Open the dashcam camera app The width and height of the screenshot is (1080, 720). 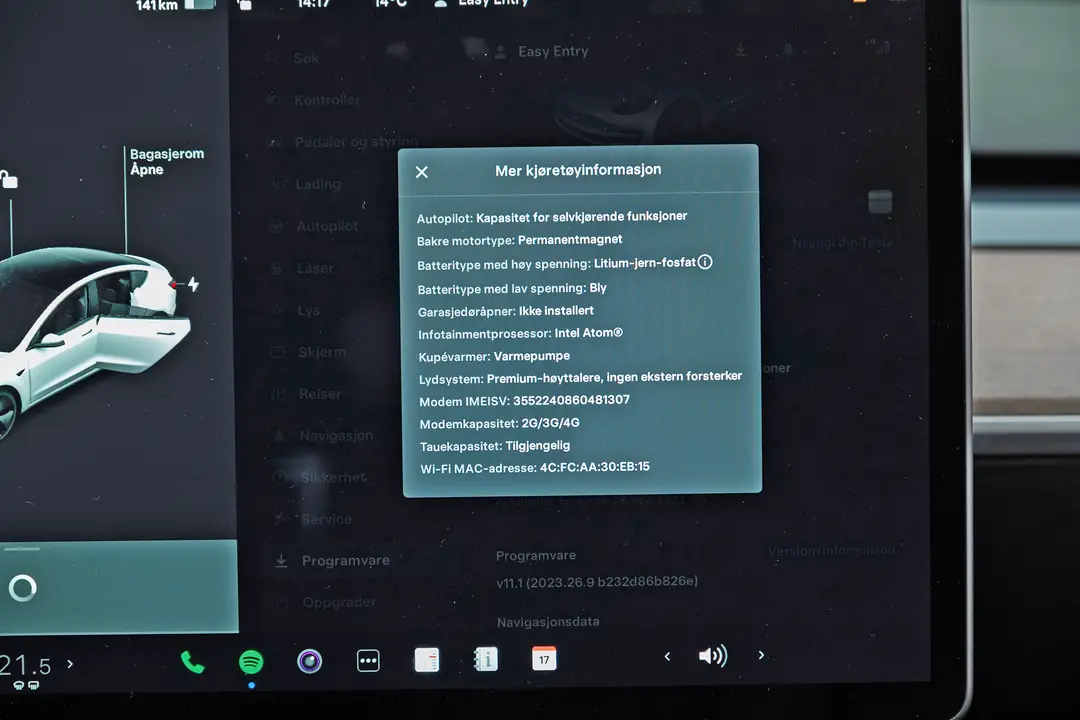coord(309,661)
